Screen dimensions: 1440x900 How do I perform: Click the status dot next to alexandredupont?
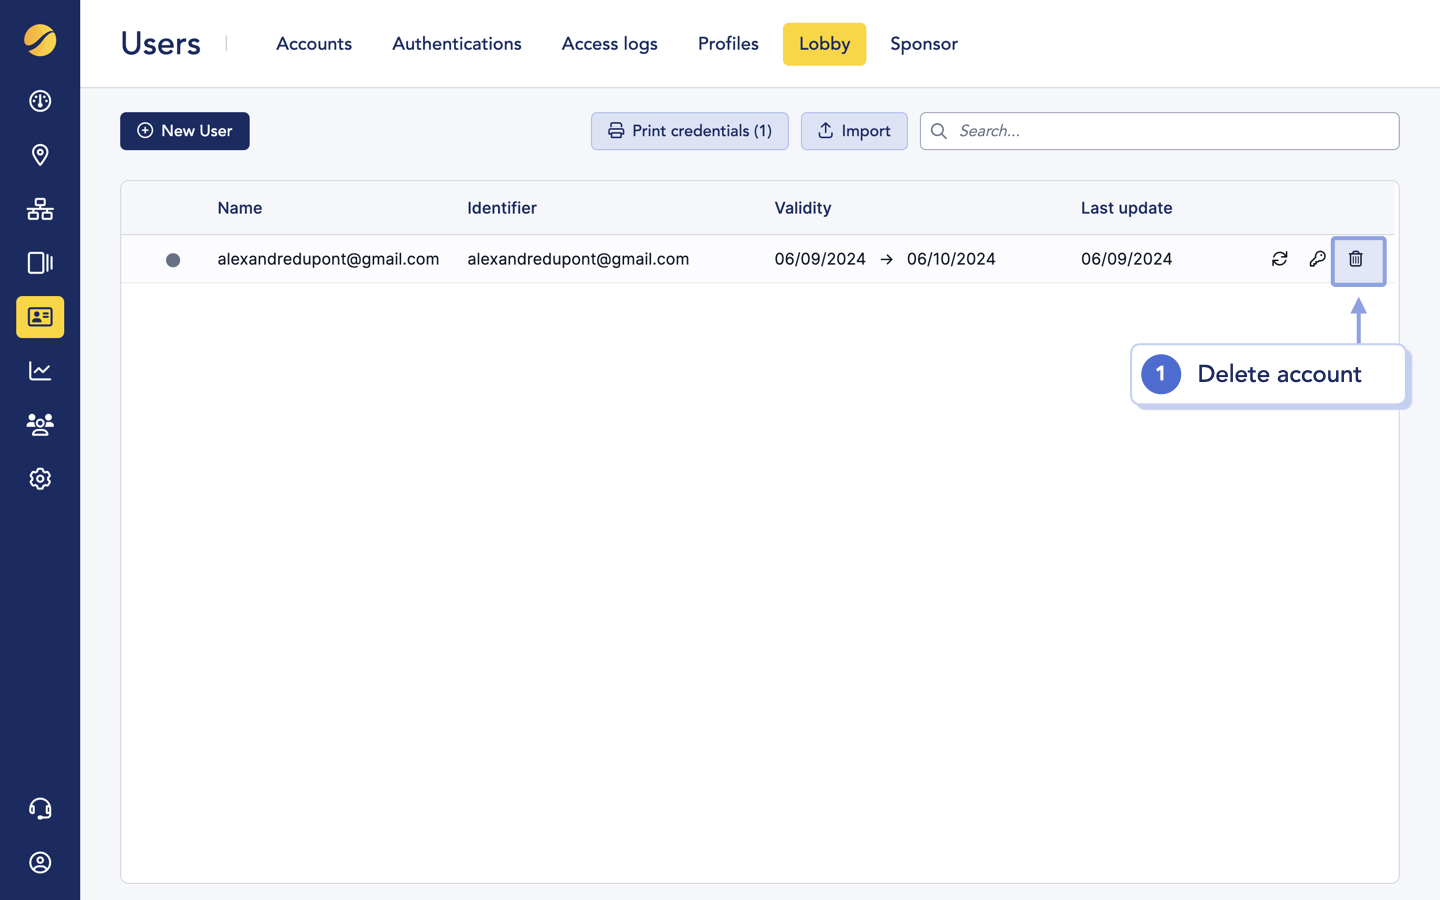point(173,259)
